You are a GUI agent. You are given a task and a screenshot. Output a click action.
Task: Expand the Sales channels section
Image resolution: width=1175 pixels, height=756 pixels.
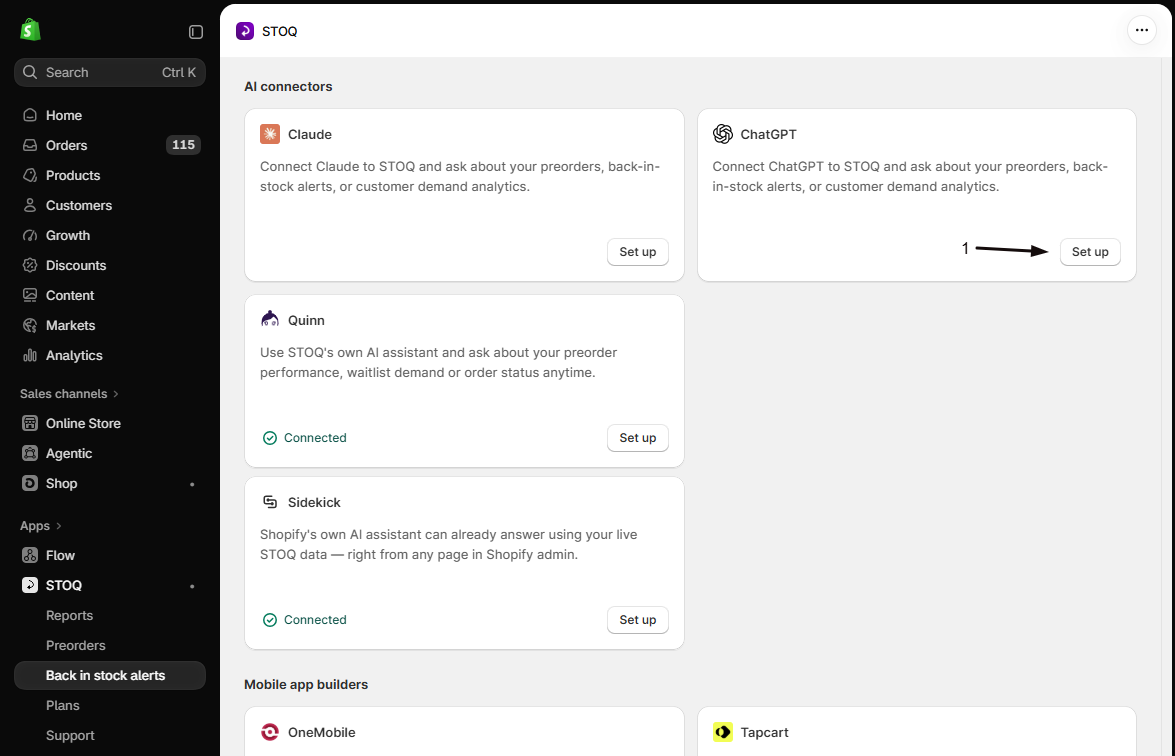pos(69,394)
